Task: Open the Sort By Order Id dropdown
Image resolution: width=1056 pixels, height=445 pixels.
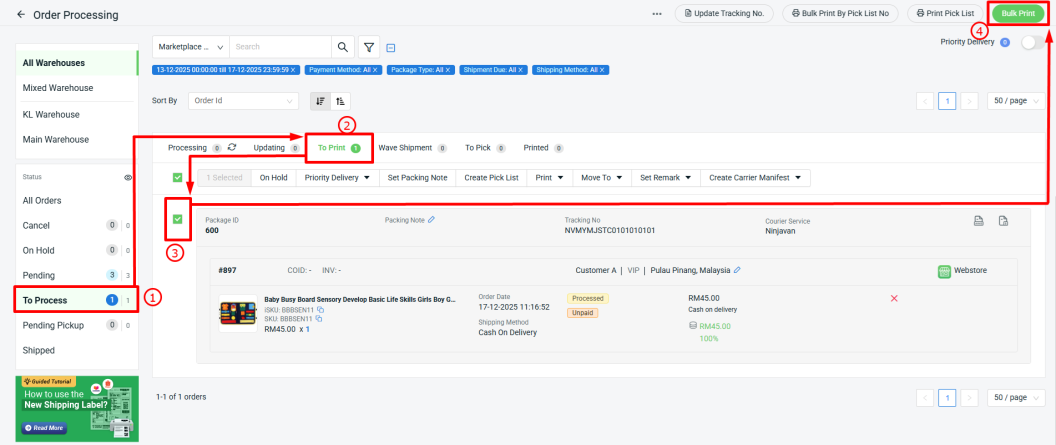Action: (x=243, y=101)
